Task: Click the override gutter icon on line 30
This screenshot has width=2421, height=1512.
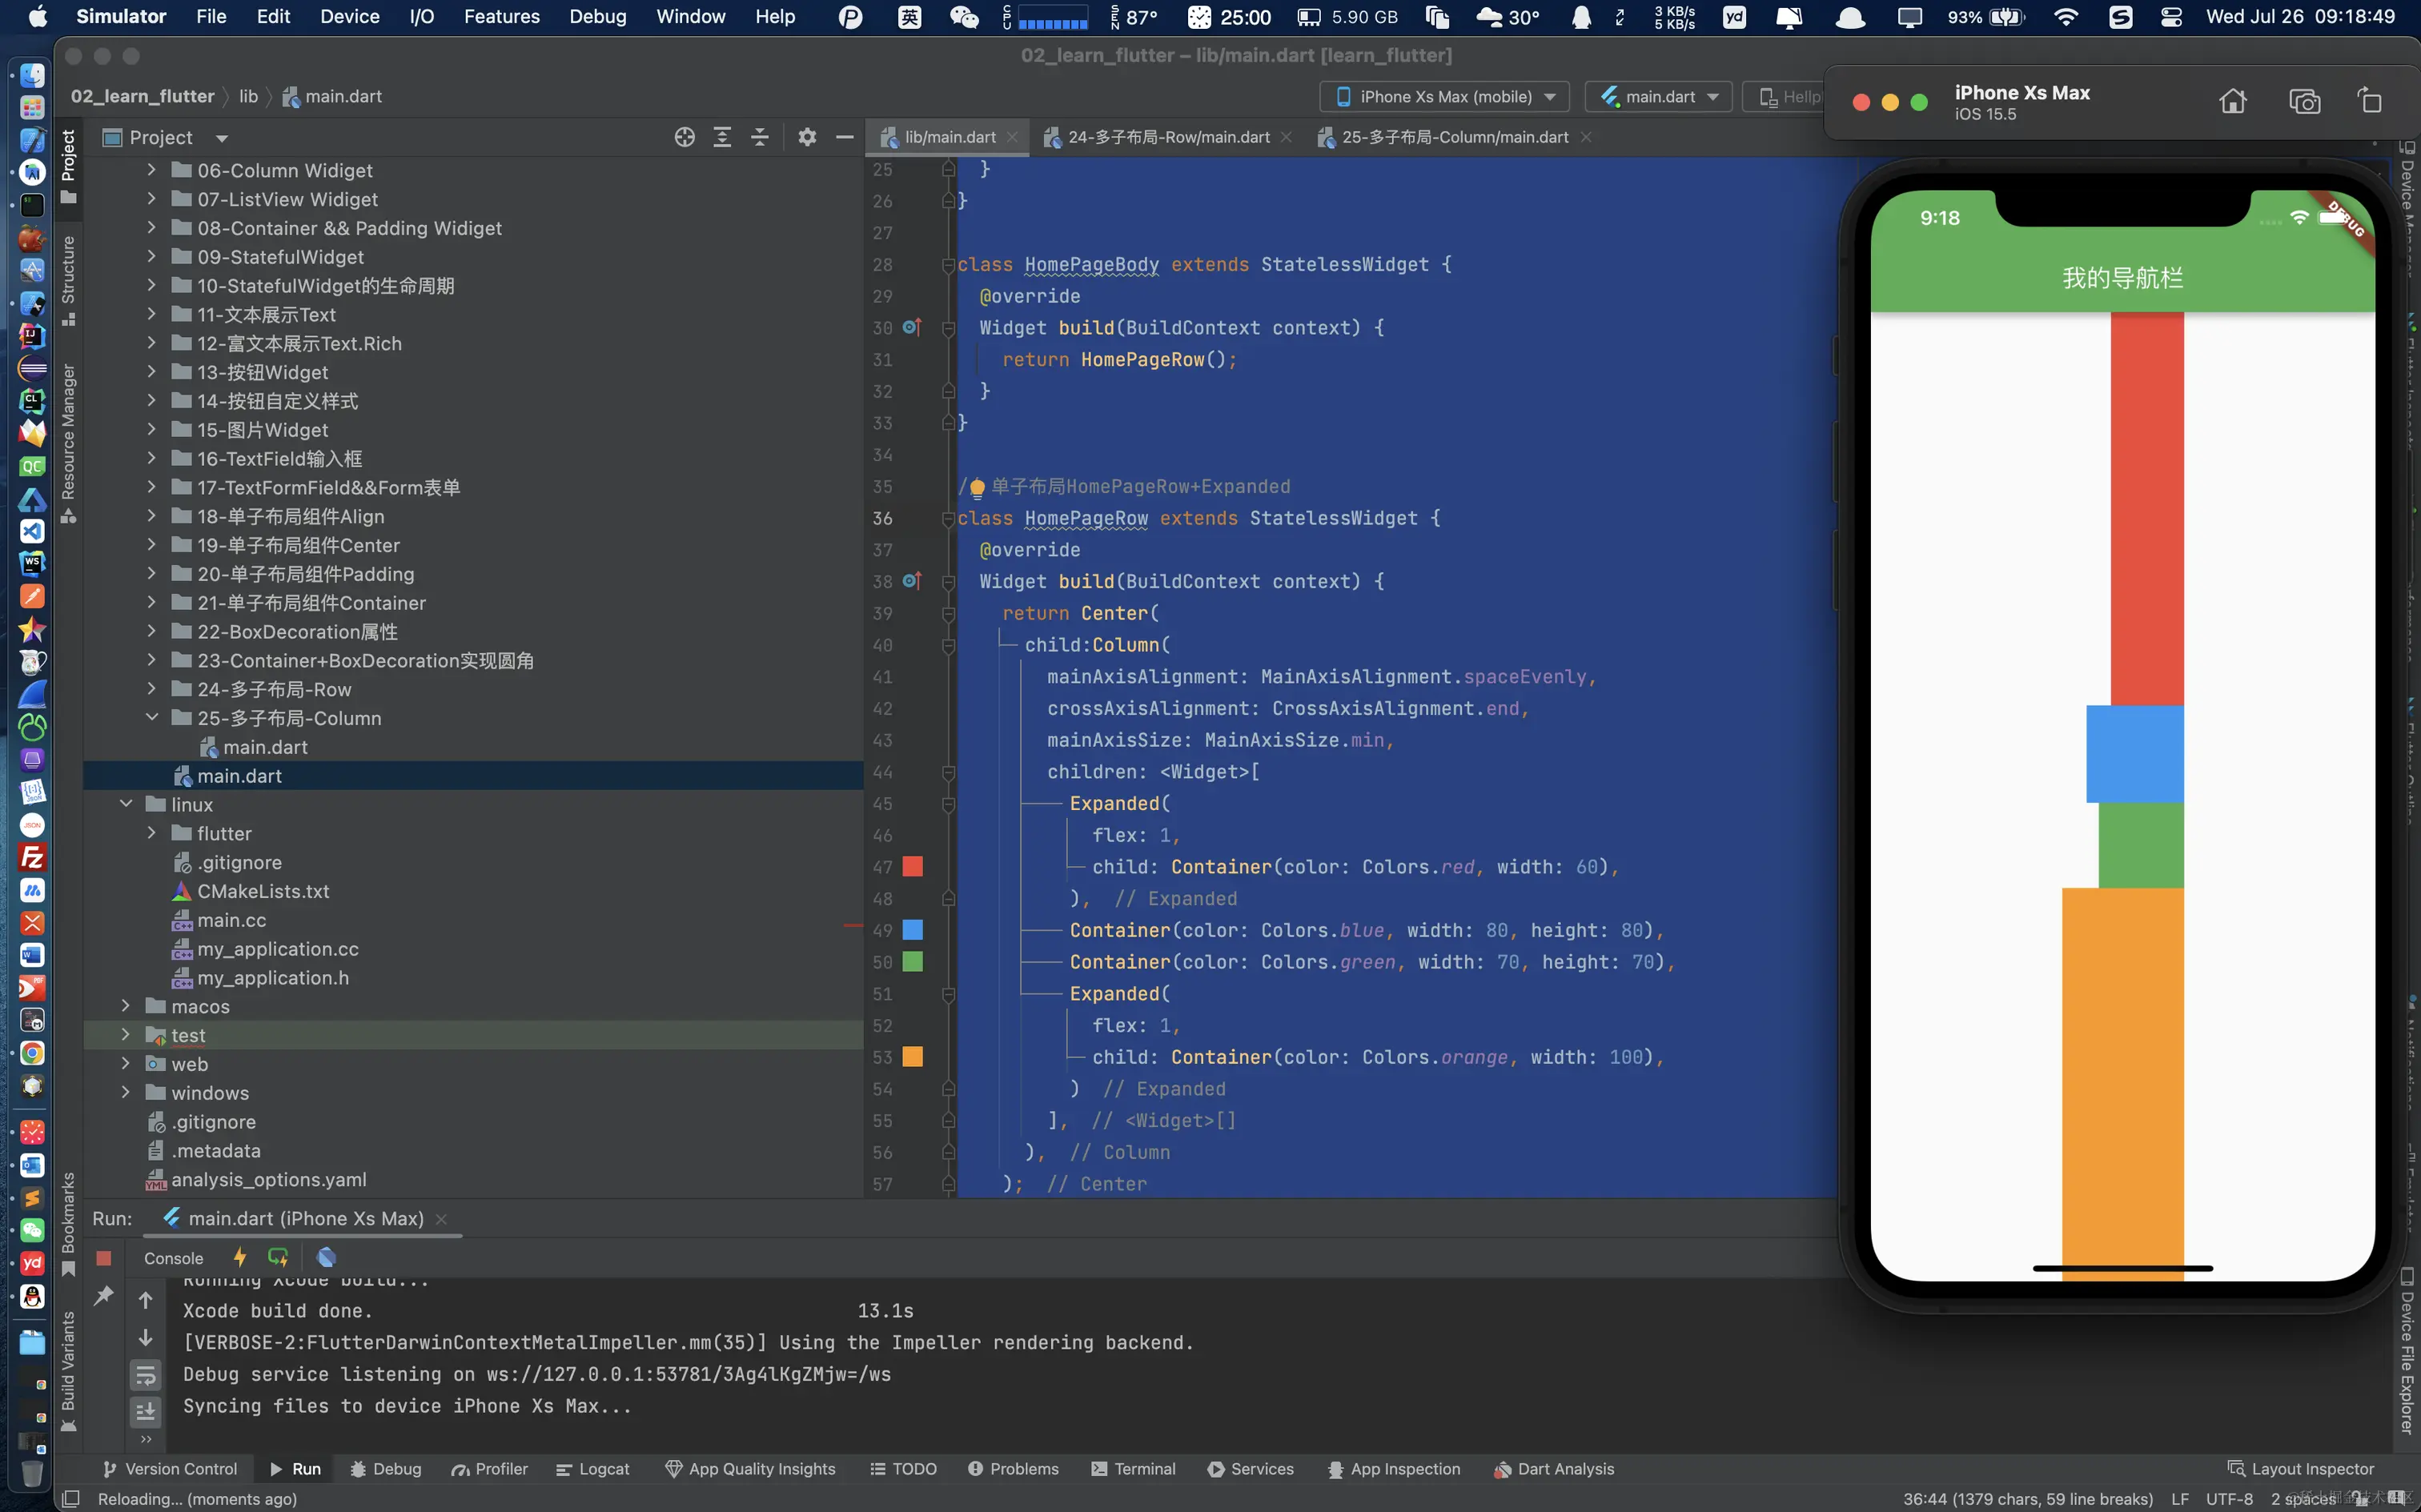Action: (x=912, y=327)
